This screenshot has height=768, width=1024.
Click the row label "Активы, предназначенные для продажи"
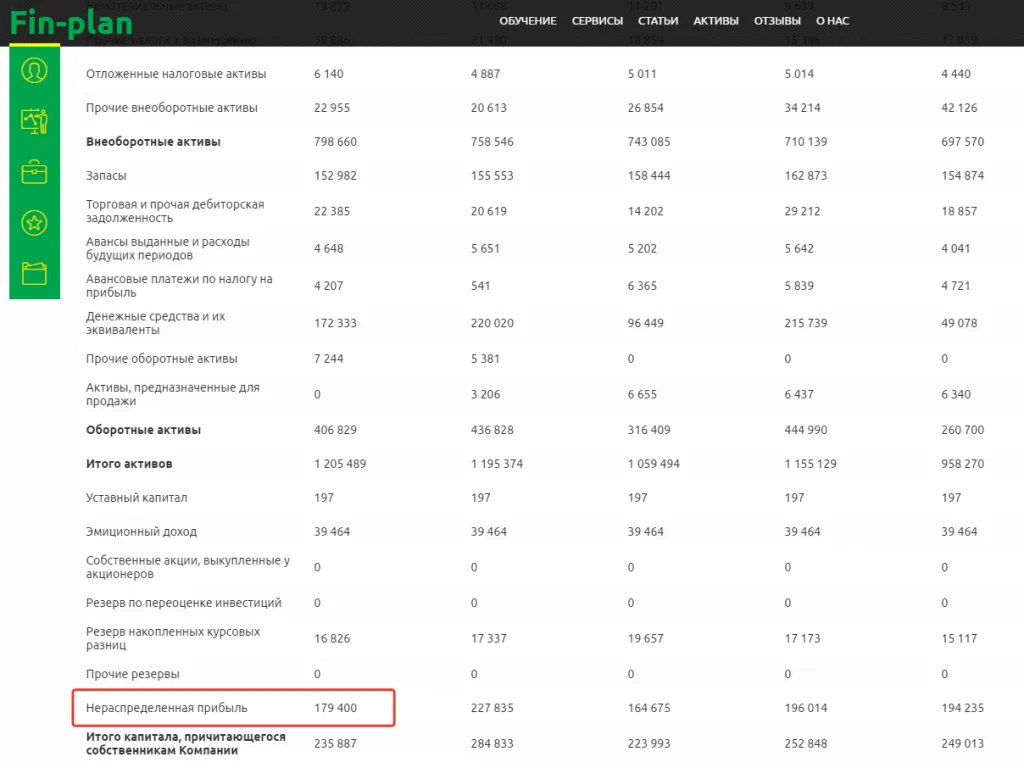[x=172, y=394]
